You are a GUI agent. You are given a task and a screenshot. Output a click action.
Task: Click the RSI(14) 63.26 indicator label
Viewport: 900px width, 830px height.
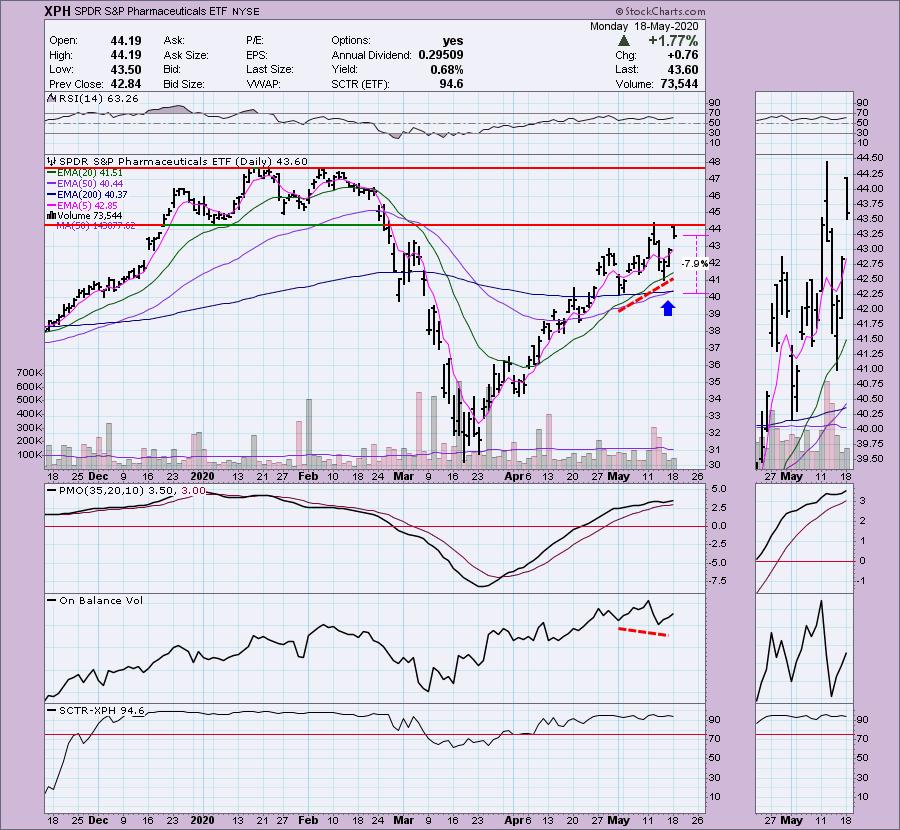98,99
